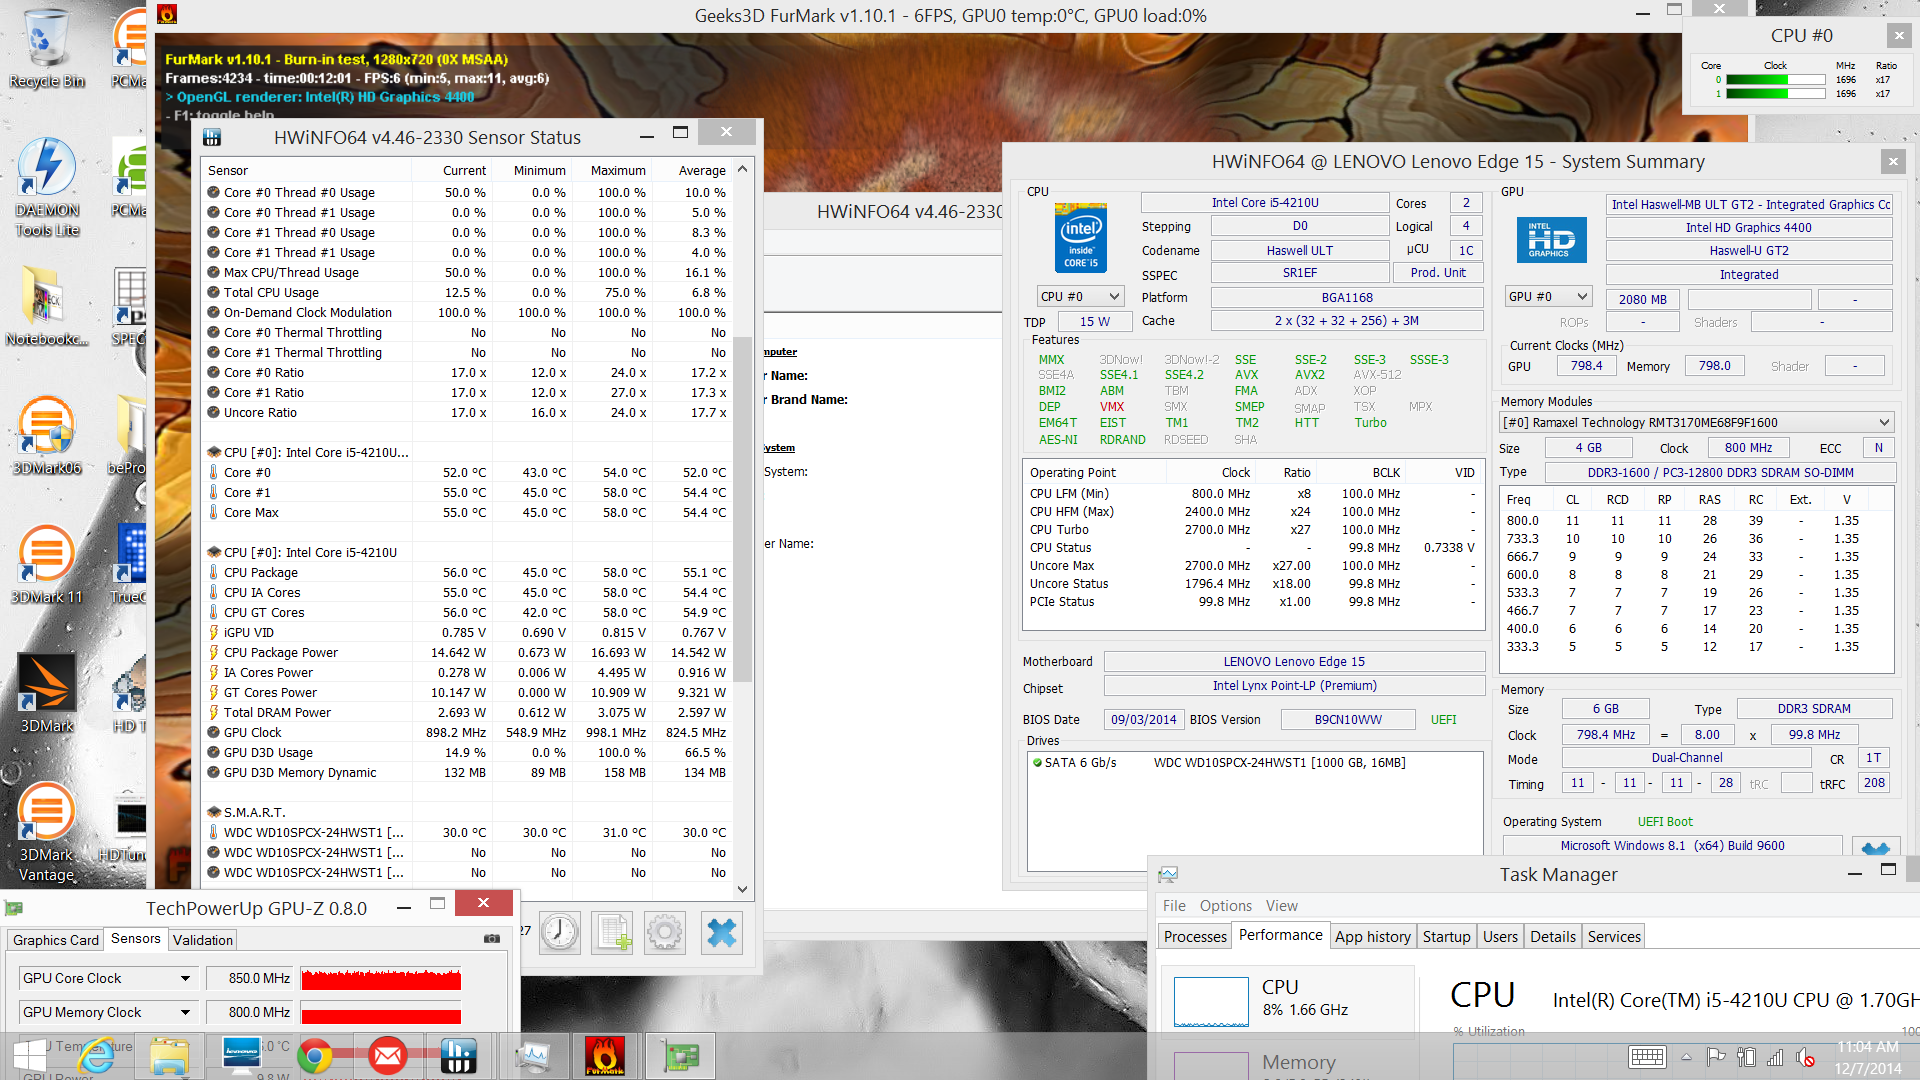The image size is (1920, 1080).
Task: Click the HWiNFO clock timer icon
Action: [x=560, y=932]
